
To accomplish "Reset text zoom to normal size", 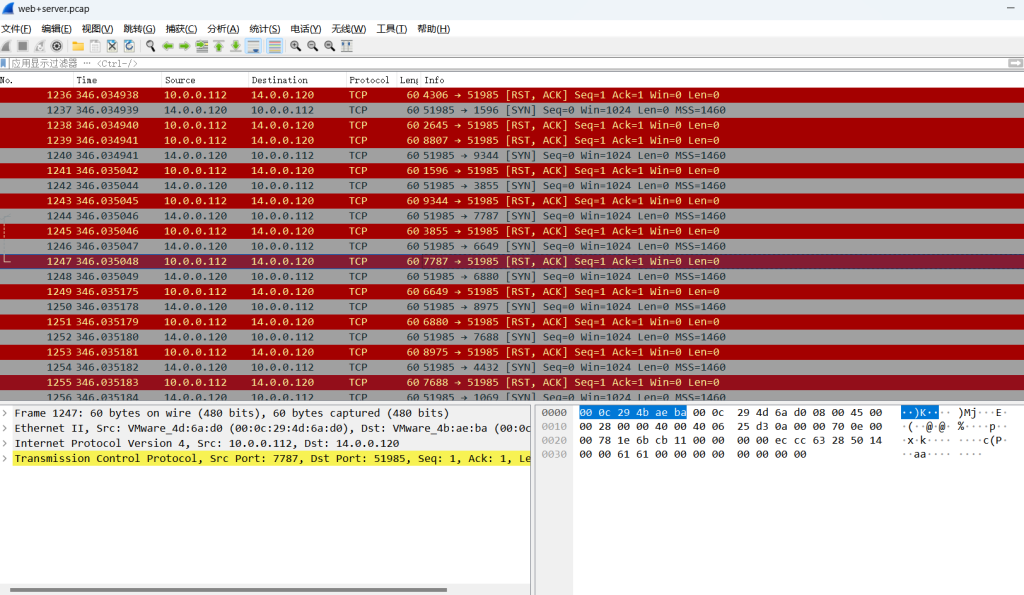I will (x=330, y=46).
